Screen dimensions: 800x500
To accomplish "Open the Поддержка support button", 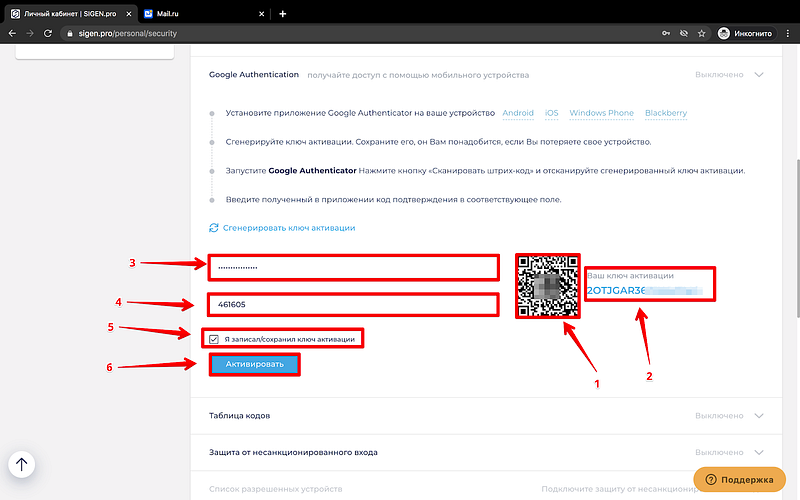I will point(739,480).
